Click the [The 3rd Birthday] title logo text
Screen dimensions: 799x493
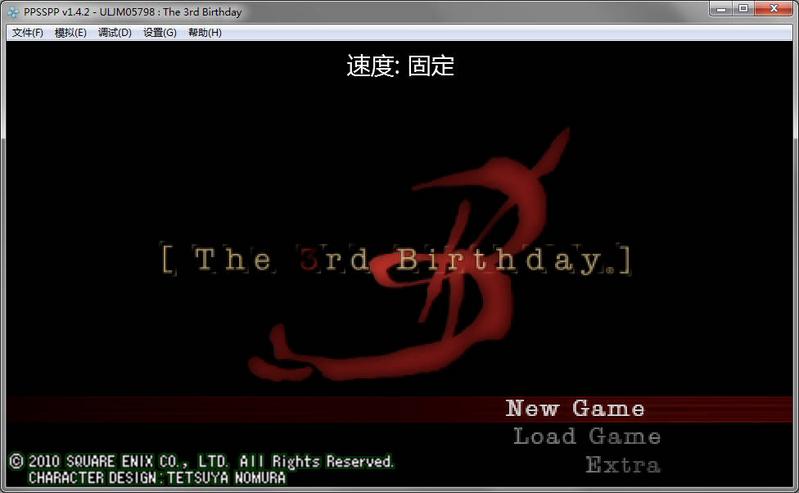pyautogui.click(x=396, y=260)
